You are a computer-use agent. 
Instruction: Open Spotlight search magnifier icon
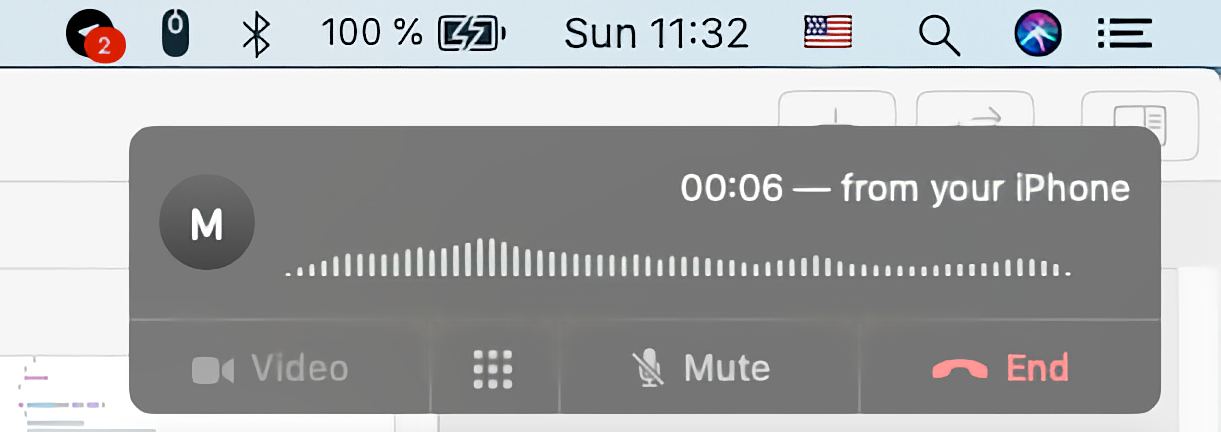tap(938, 36)
